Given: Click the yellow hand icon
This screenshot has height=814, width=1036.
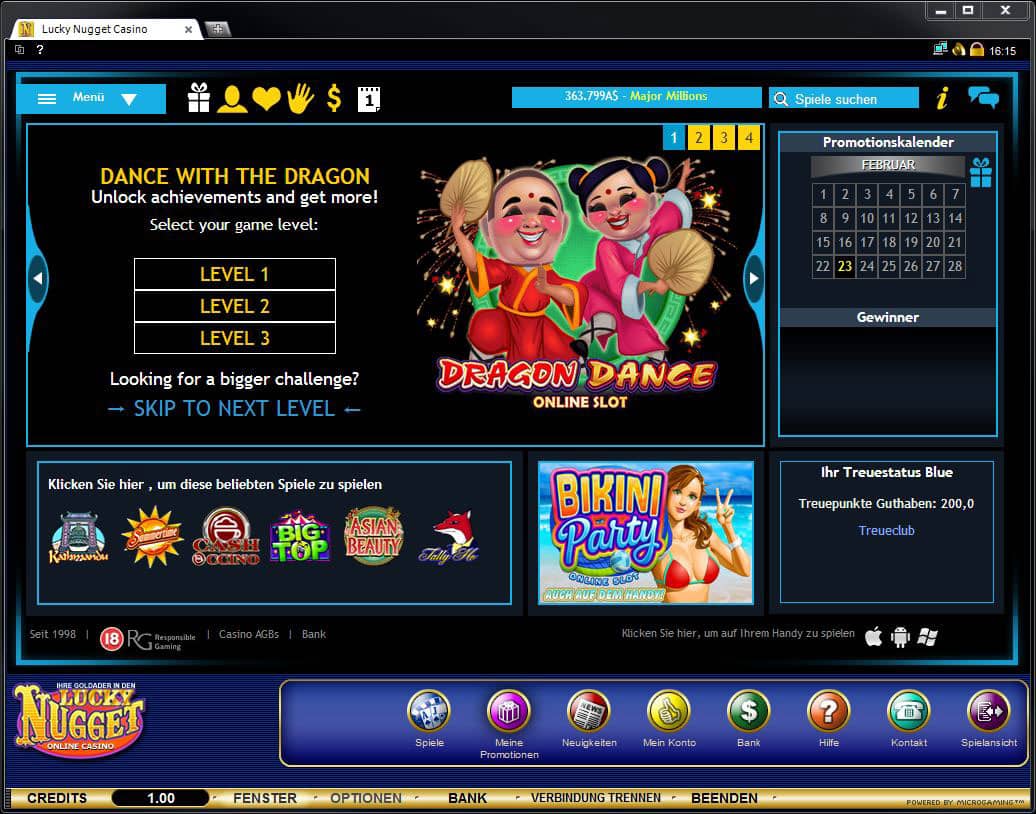Looking at the screenshot, I should click(x=300, y=98).
